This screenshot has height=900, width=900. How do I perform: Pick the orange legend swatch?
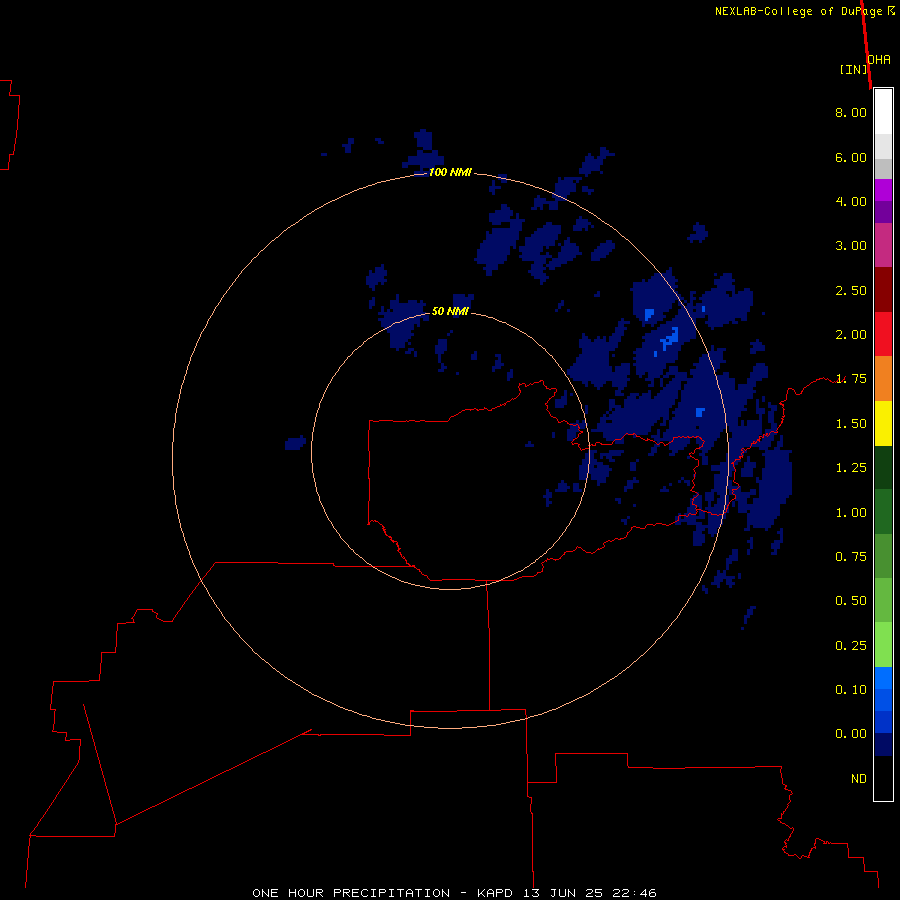pos(883,379)
